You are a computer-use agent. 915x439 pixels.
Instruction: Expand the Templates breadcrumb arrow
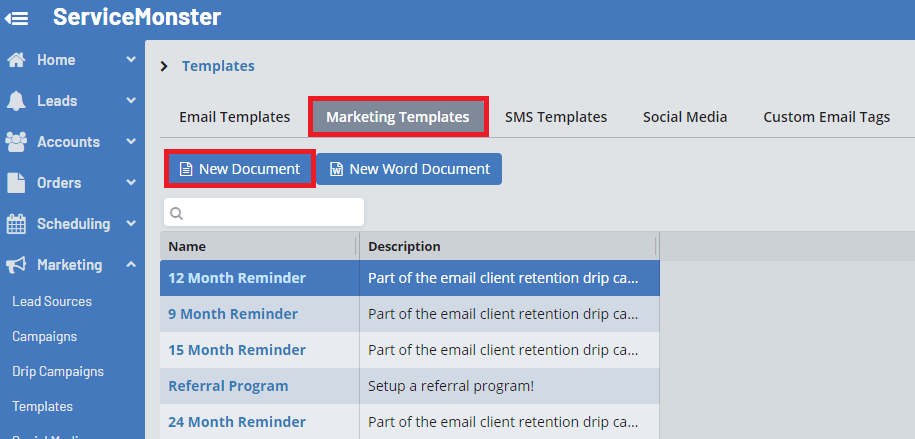coord(165,67)
